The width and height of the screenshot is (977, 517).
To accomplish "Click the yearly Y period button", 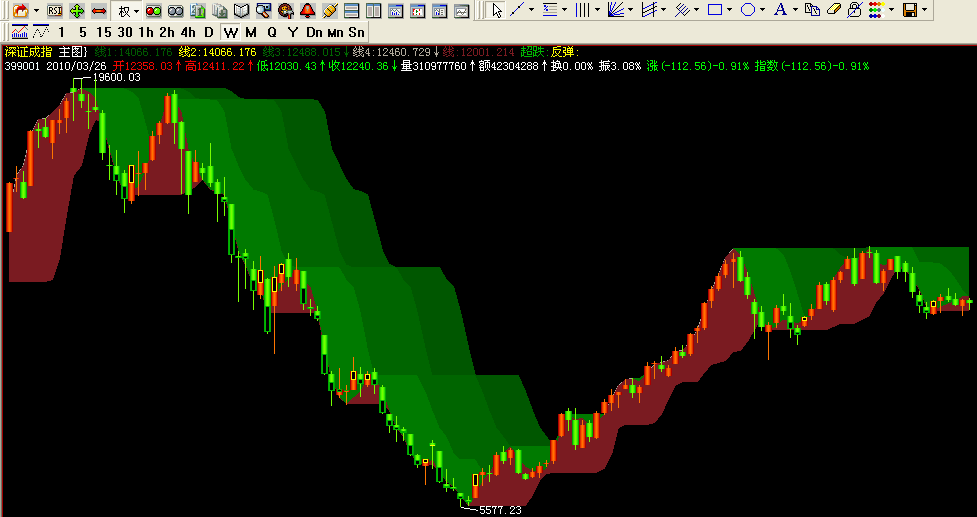I will click(x=292, y=32).
